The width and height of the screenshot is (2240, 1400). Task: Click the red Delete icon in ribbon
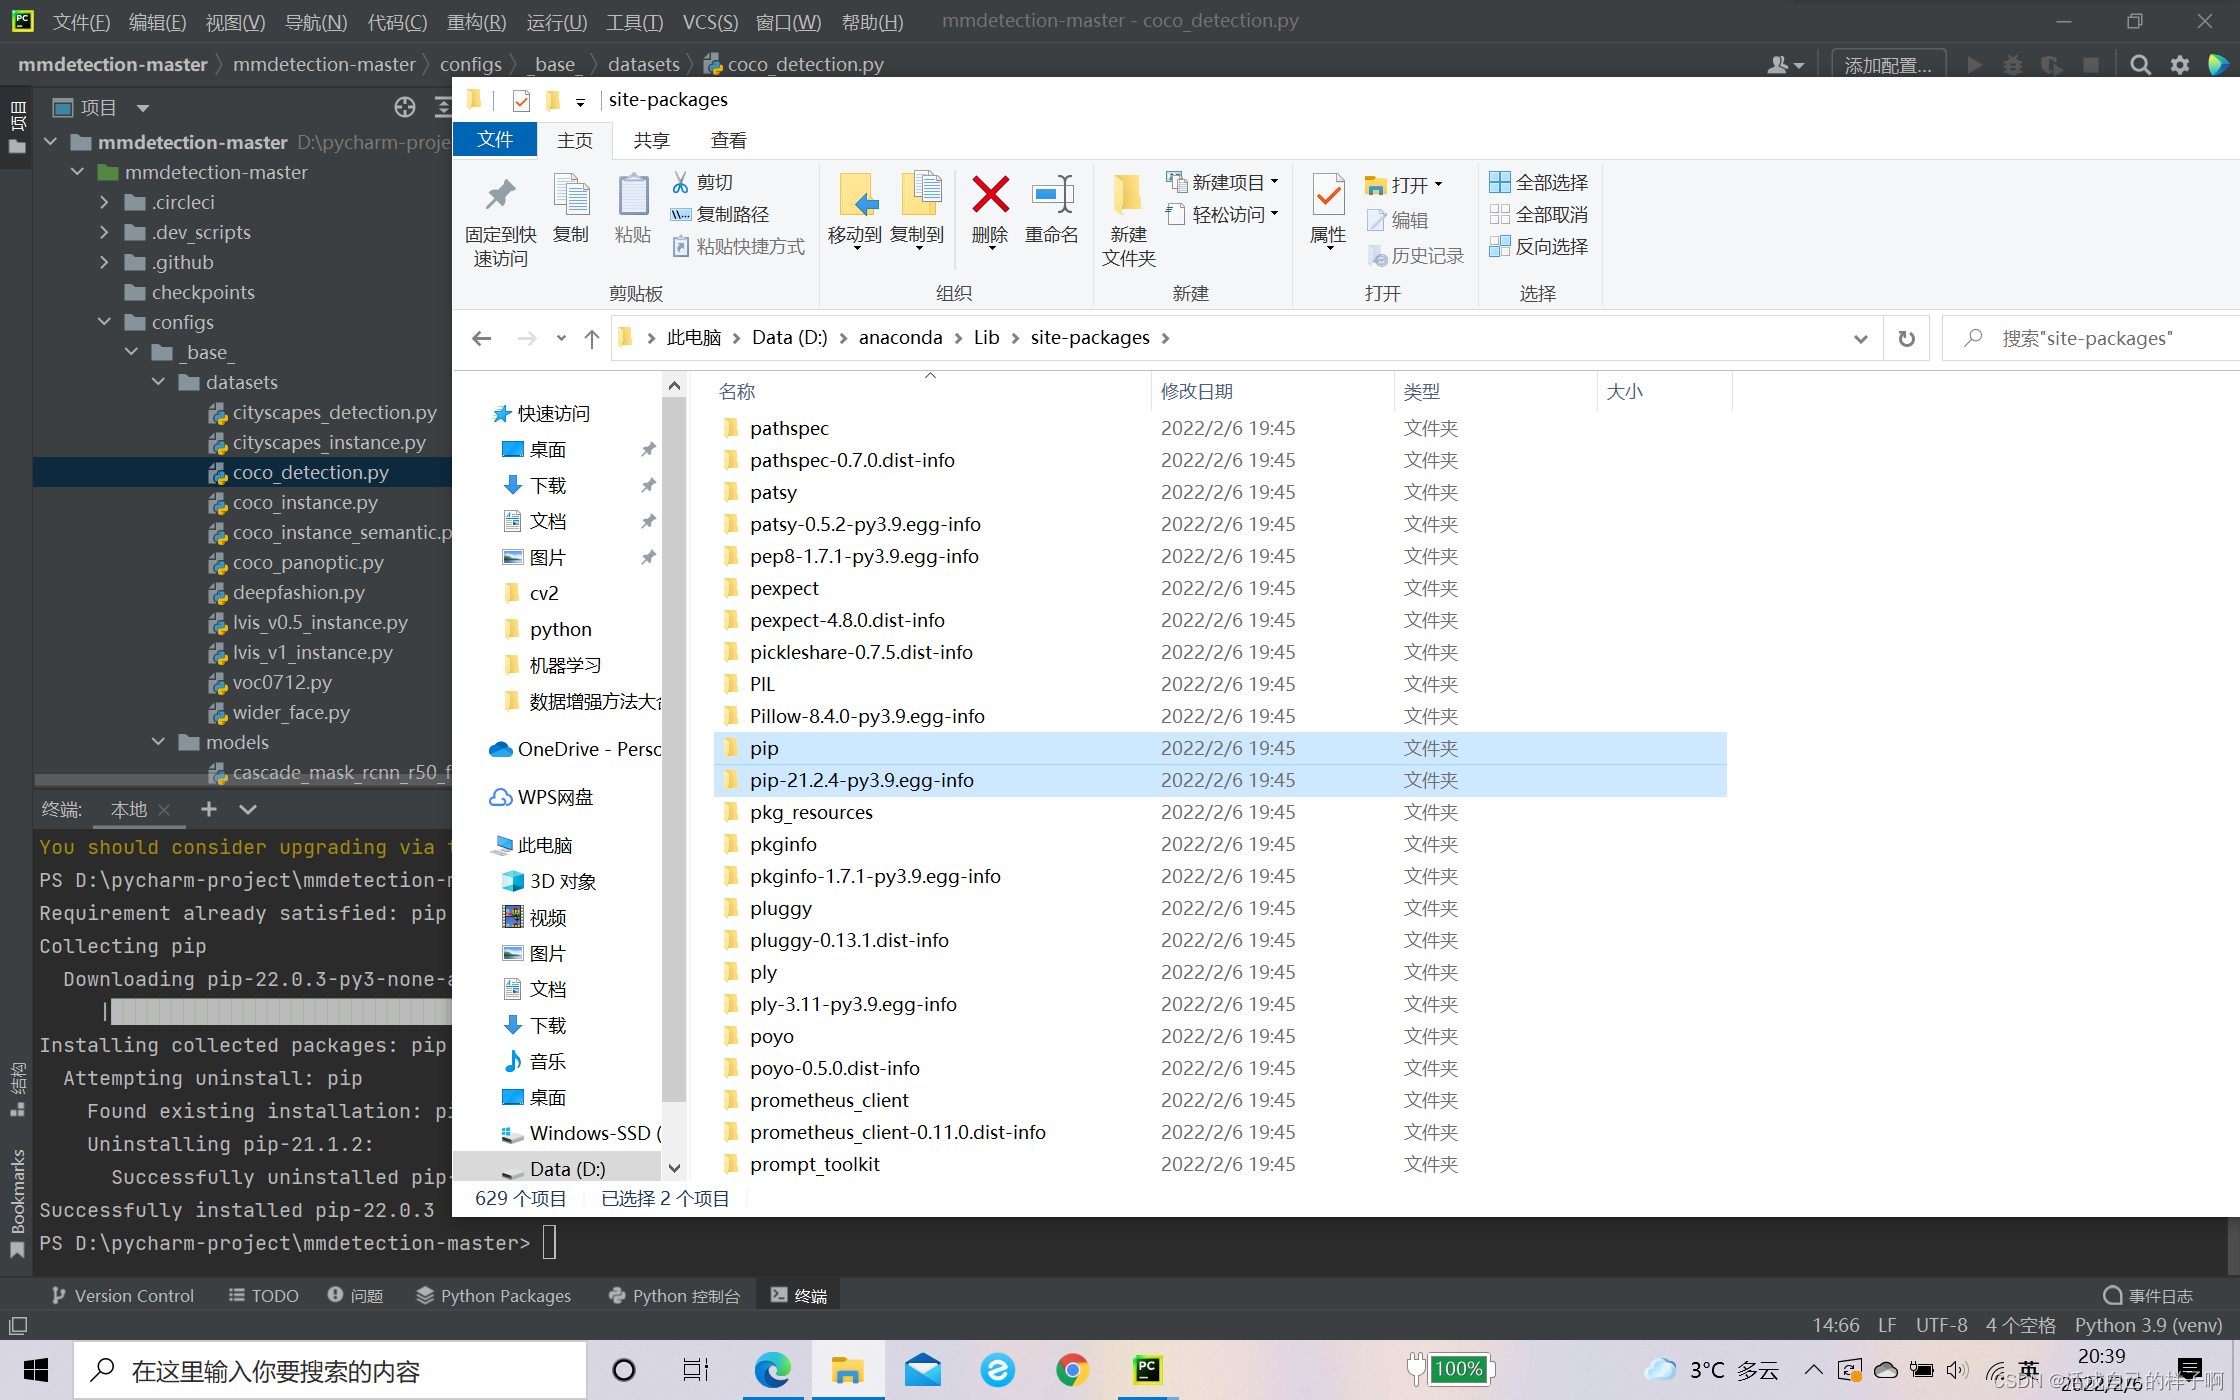tap(990, 196)
